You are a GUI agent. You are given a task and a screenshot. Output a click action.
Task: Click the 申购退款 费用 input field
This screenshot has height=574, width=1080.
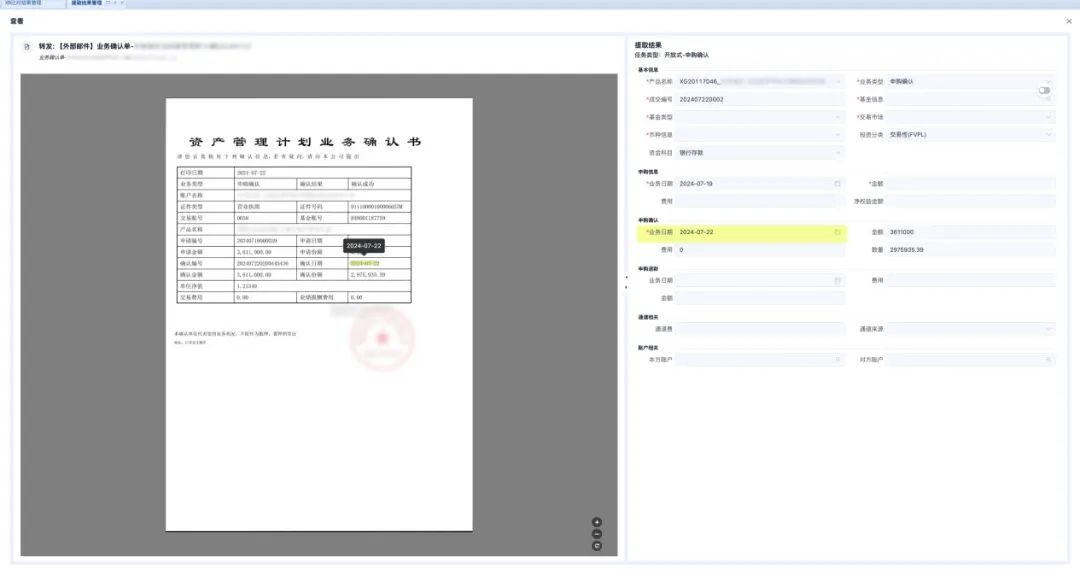(x=970, y=280)
